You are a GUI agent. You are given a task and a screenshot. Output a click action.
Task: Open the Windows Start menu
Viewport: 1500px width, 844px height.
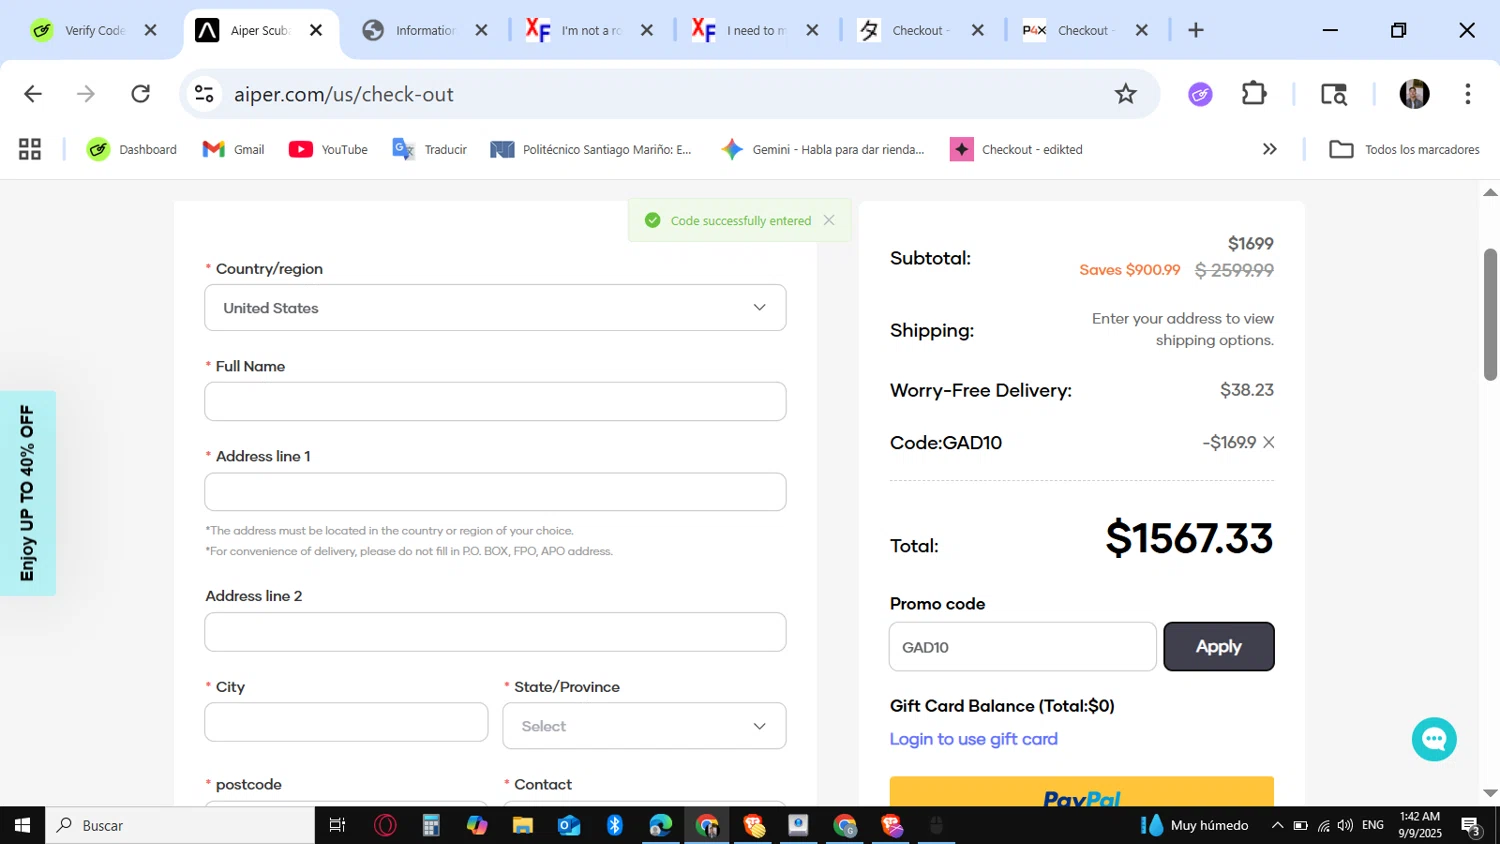pos(22,825)
